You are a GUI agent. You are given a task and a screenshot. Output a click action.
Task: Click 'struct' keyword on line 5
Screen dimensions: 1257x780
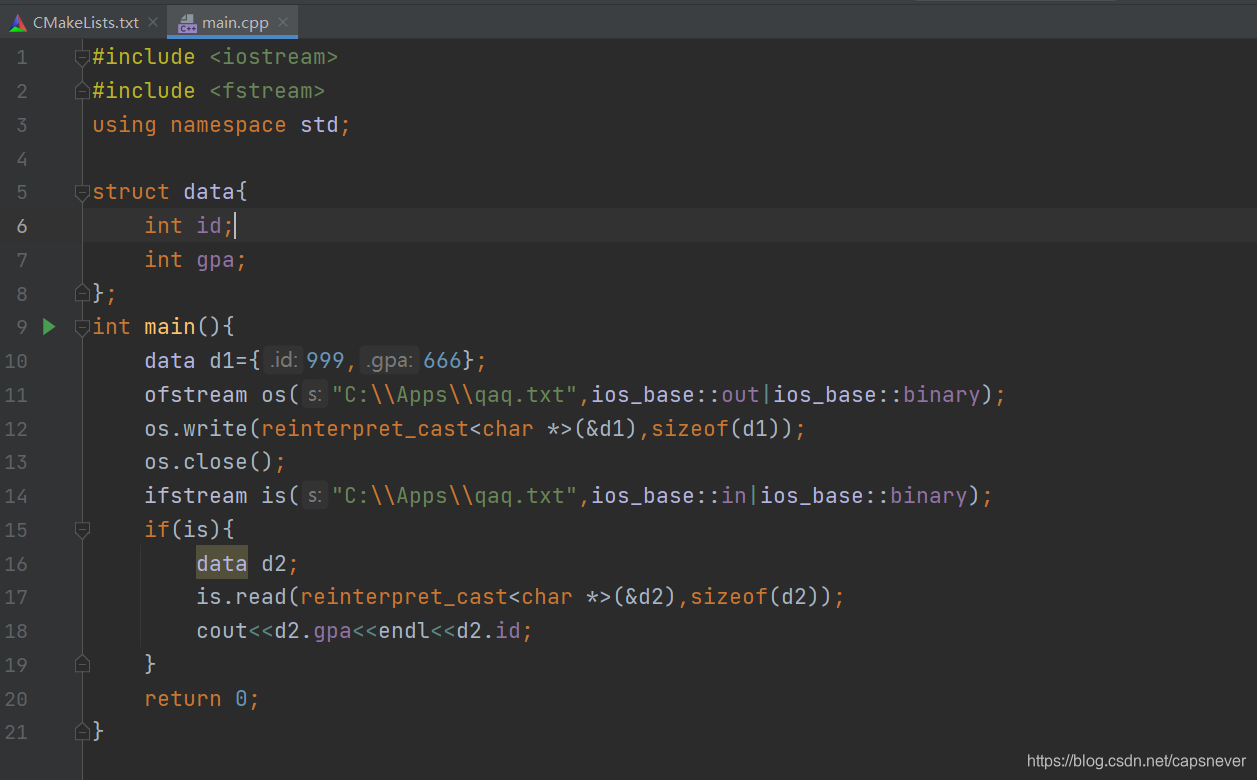pyautogui.click(x=131, y=192)
